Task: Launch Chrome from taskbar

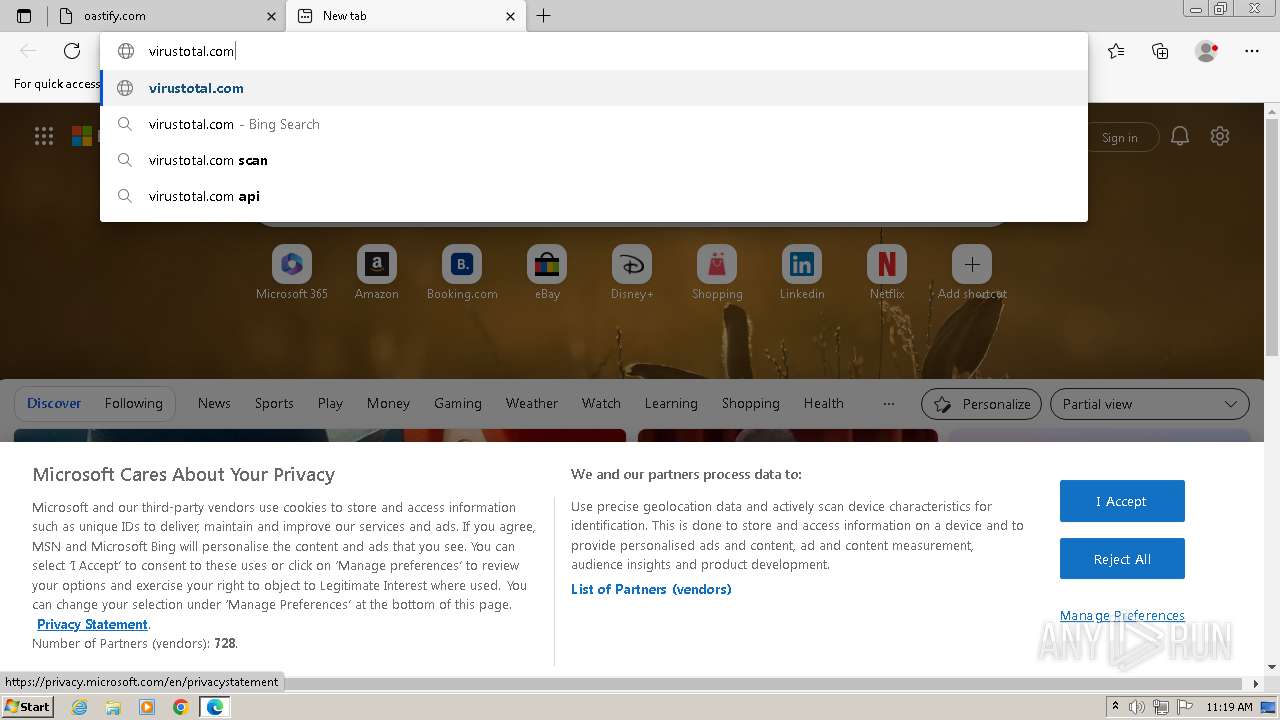Action: [180, 707]
